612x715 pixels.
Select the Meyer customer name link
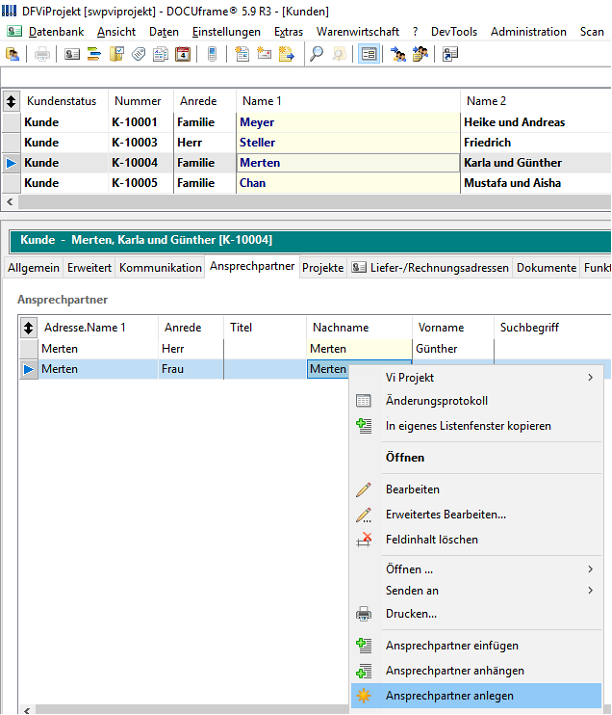pyautogui.click(x=257, y=122)
